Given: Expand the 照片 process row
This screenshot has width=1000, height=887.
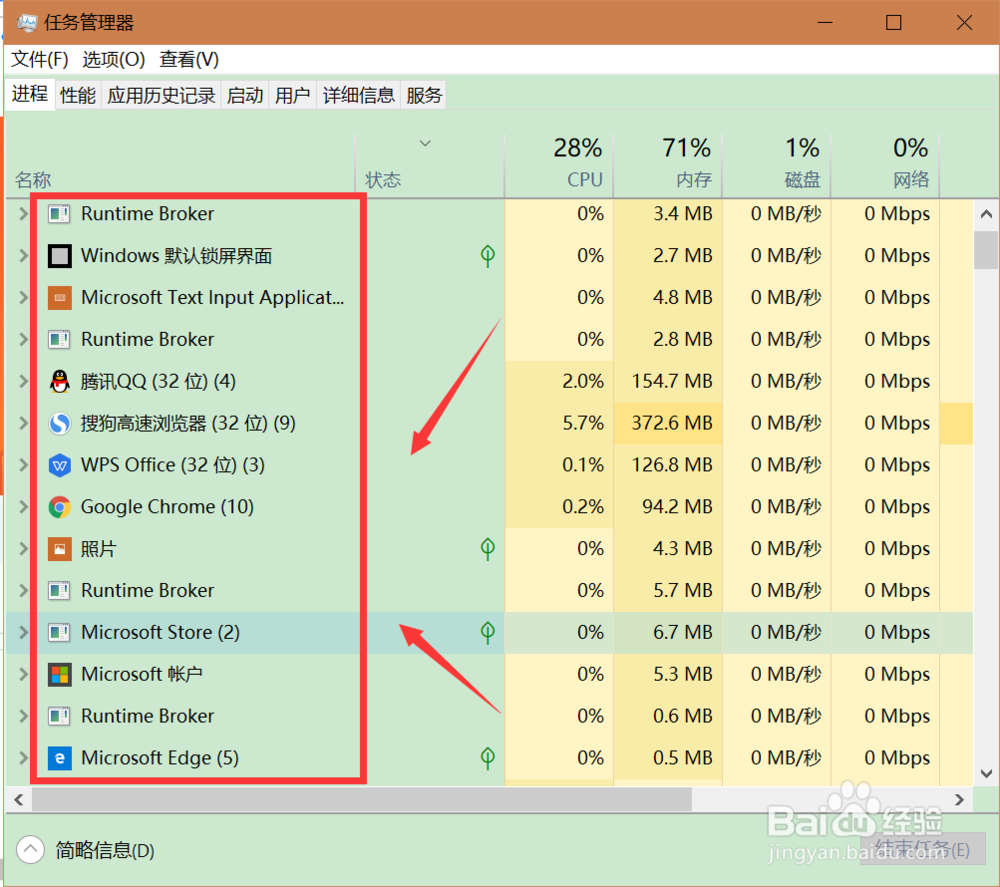Looking at the screenshot, I should point(24,549).
